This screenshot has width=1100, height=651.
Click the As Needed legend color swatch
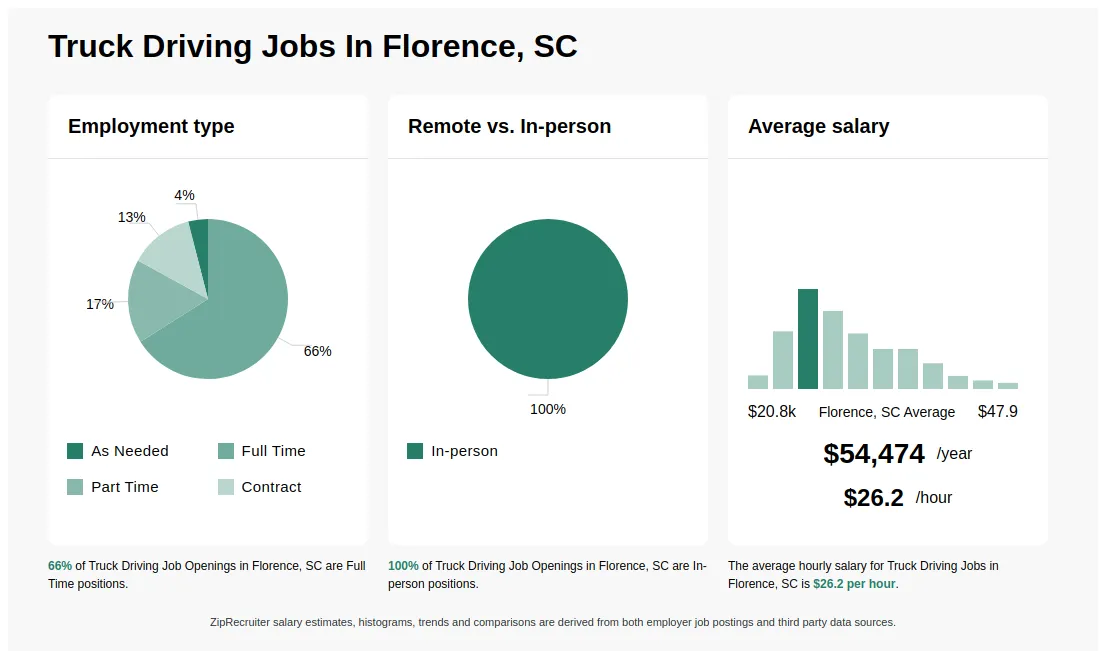(75, 451)
